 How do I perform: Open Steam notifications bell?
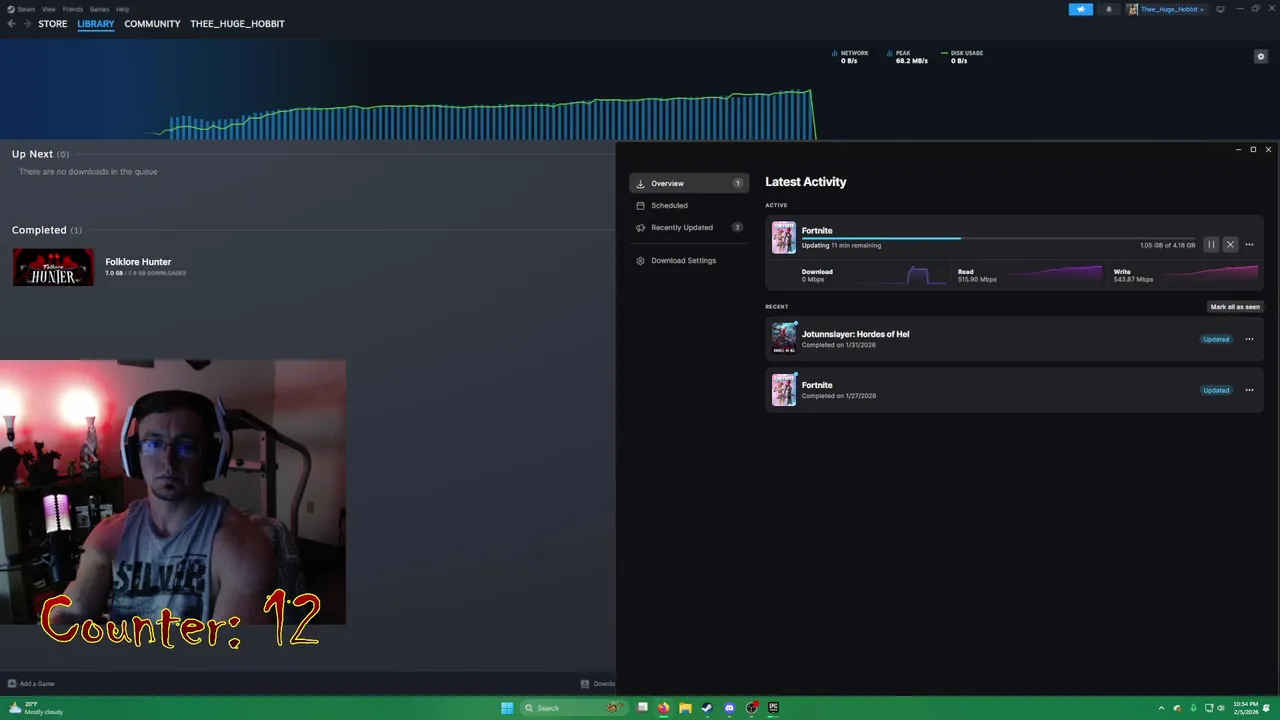1108,9
